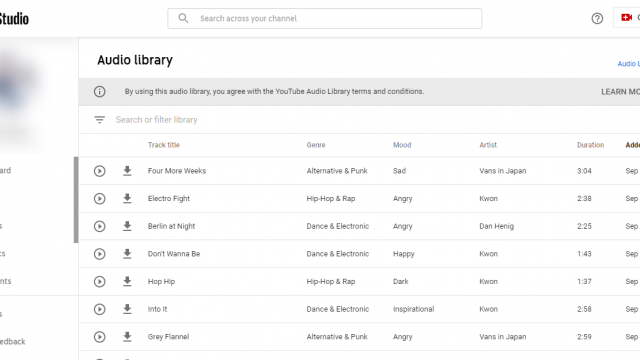Click the red Create camera icon
Screen dimensions: 640x360
click(627, 18)
